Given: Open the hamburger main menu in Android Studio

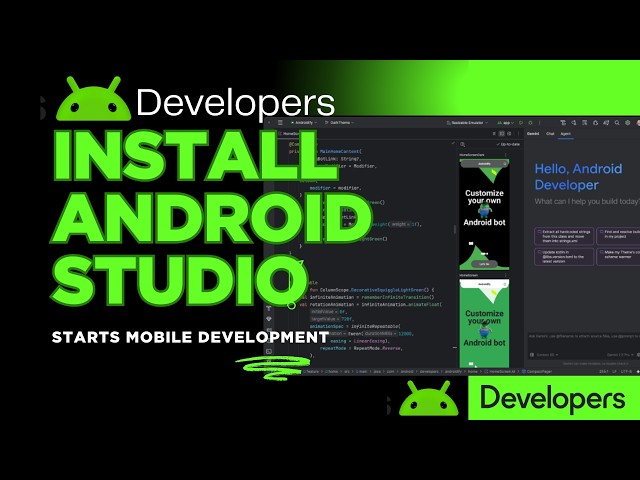Looking at the screenshot, I should [280, 122].
